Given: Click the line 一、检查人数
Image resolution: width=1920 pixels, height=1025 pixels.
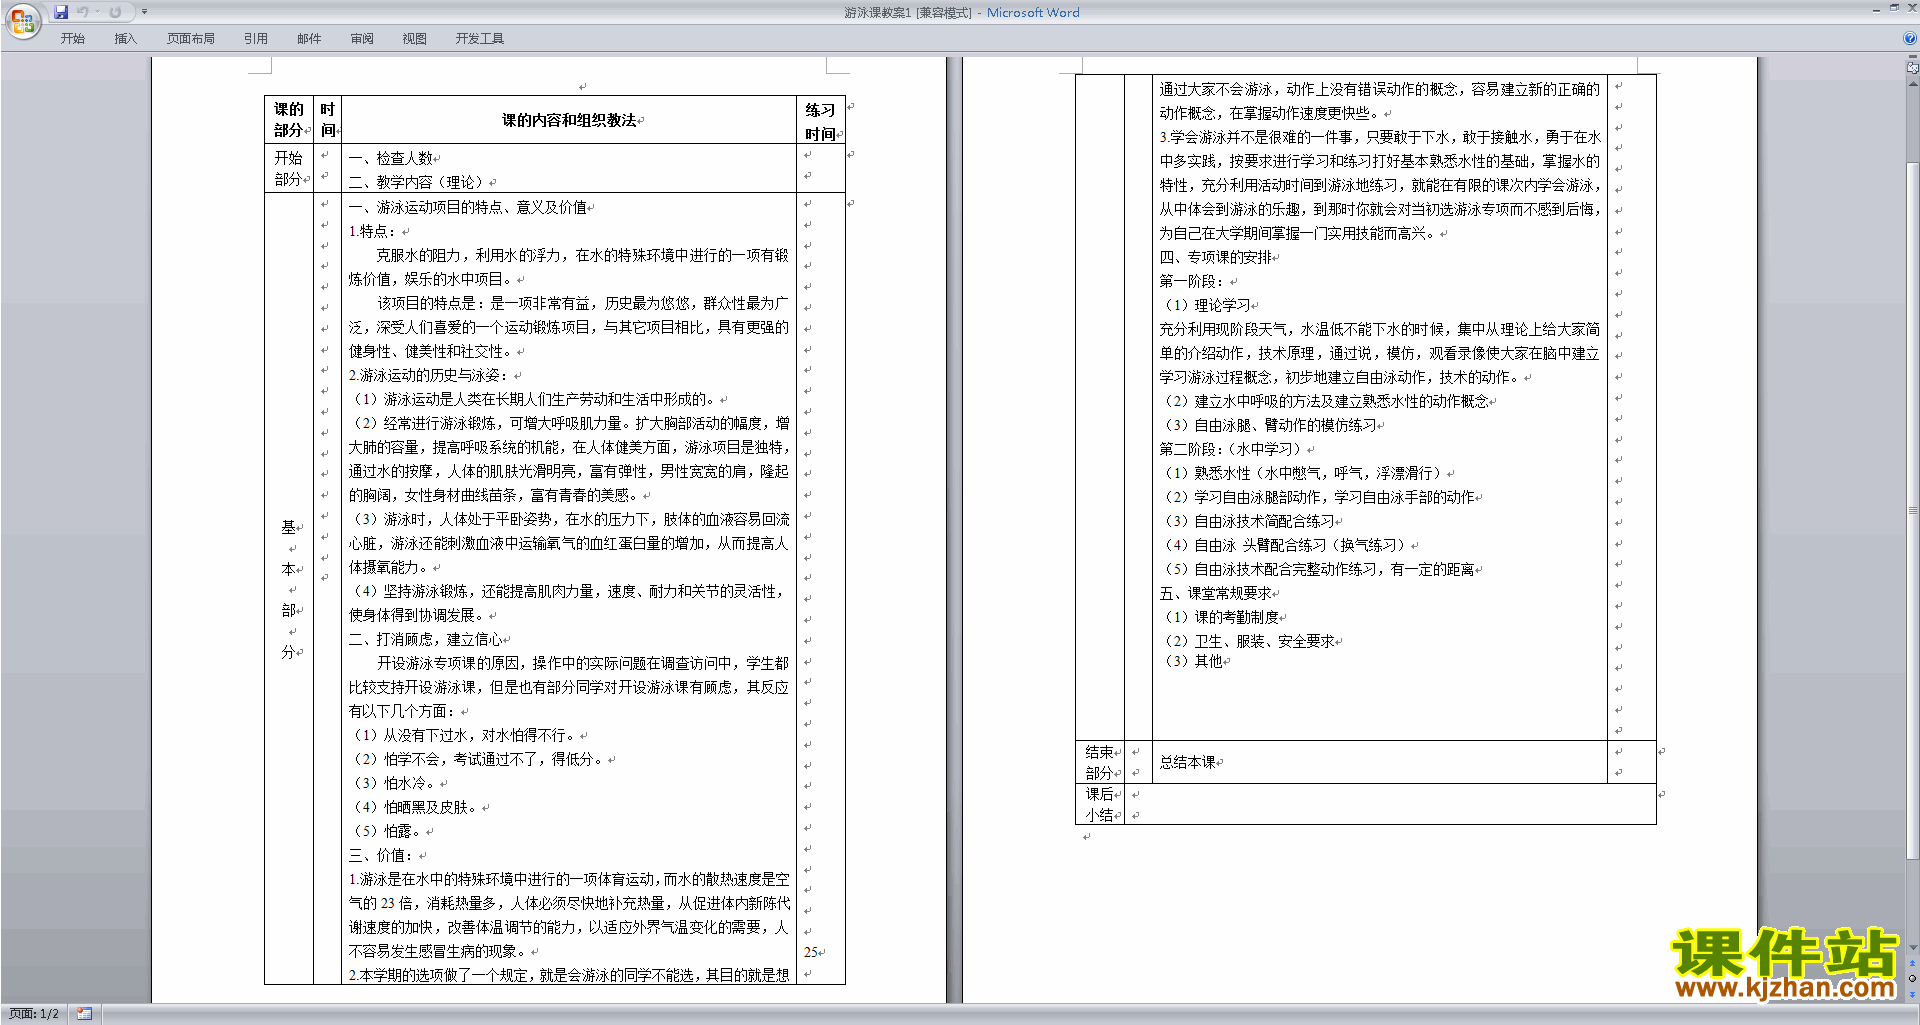Looking at the screenshot, I should [391, 158].
